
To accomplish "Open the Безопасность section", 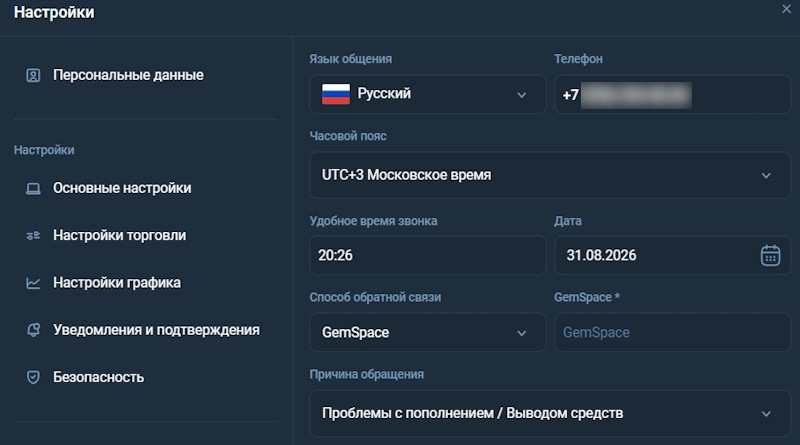I will click(x=98, y=377).
